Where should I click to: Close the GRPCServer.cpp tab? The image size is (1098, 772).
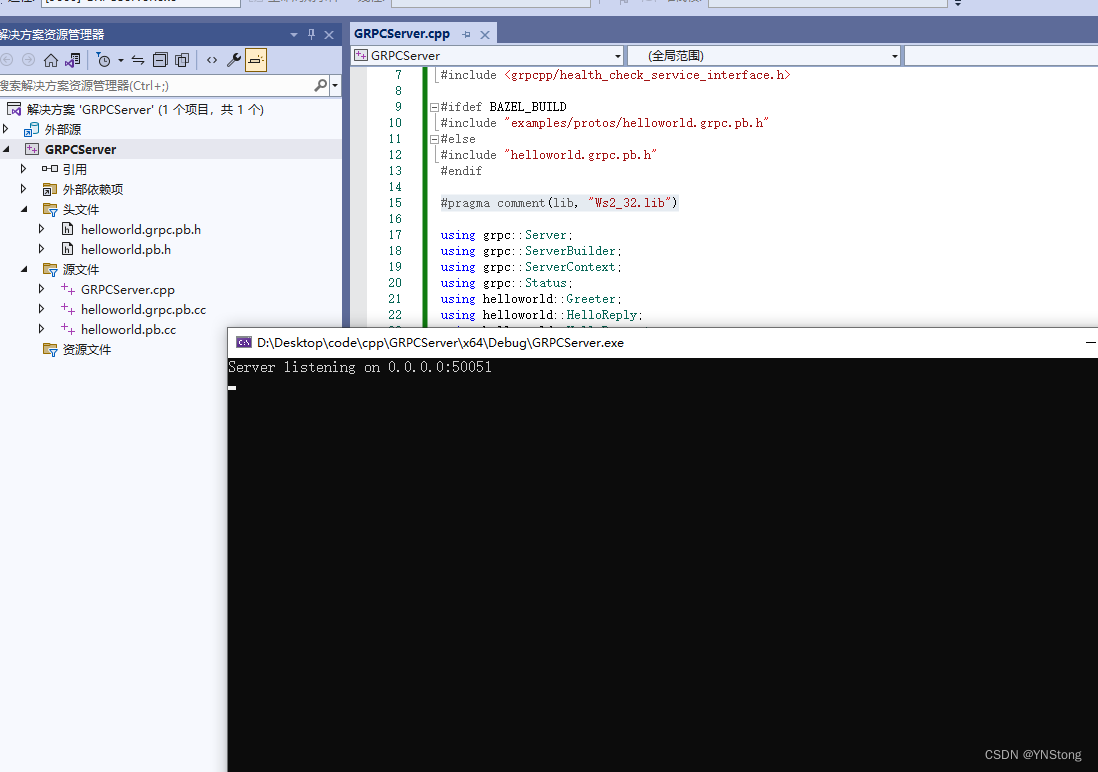coord(485,34)
